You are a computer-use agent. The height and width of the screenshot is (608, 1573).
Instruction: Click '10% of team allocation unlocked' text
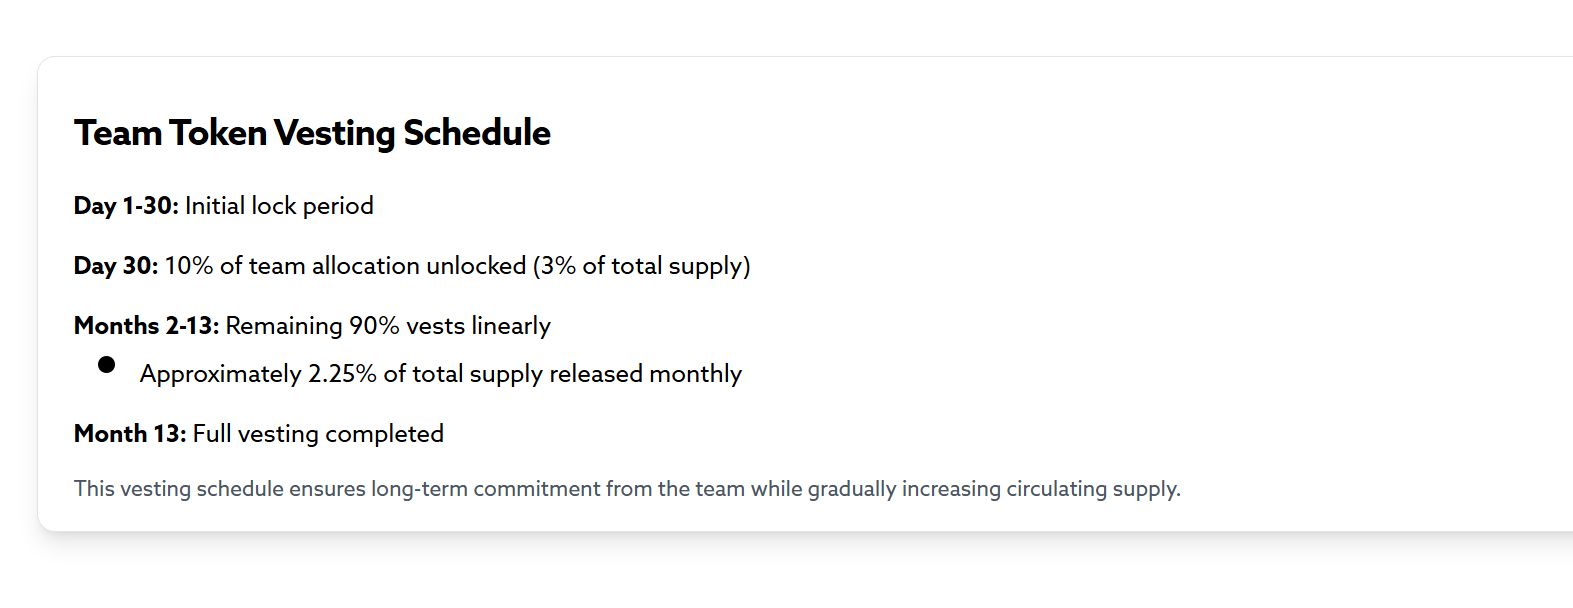point(345,266)
